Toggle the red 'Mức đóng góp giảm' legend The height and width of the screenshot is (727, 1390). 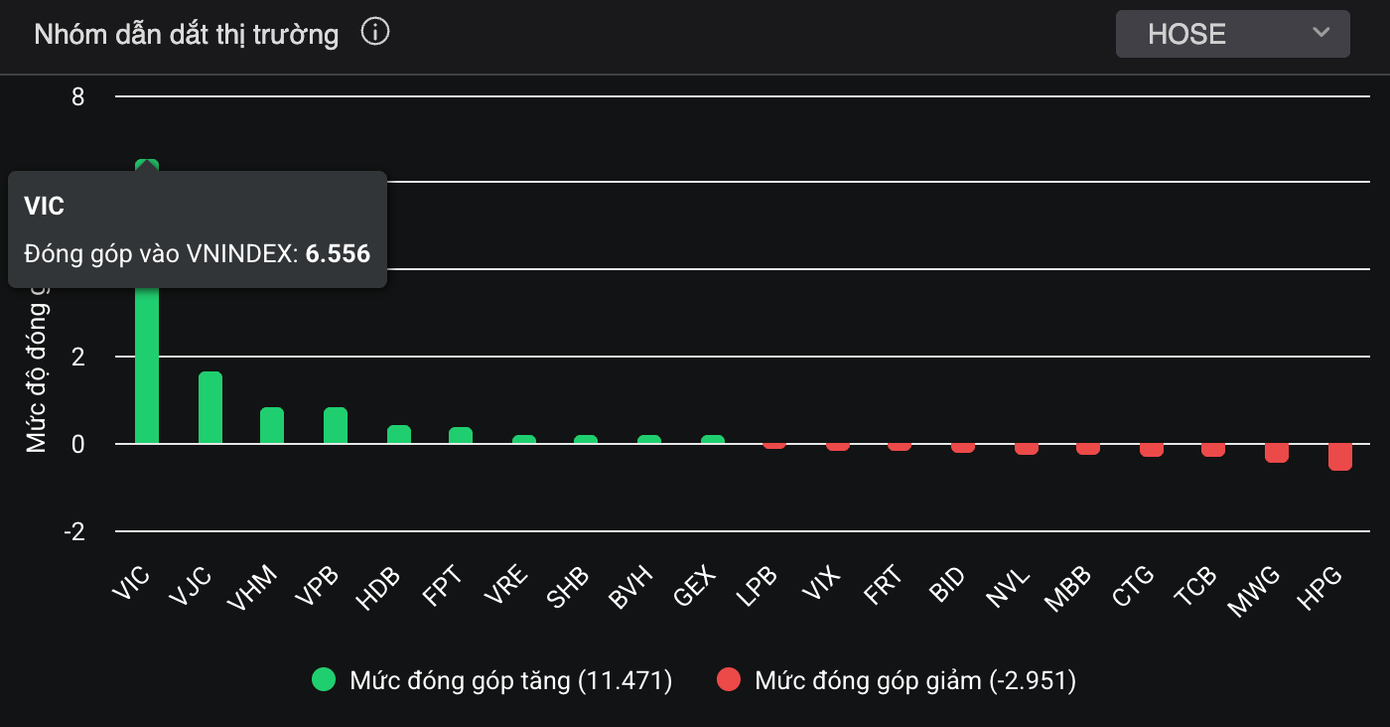tap(914, 681)
